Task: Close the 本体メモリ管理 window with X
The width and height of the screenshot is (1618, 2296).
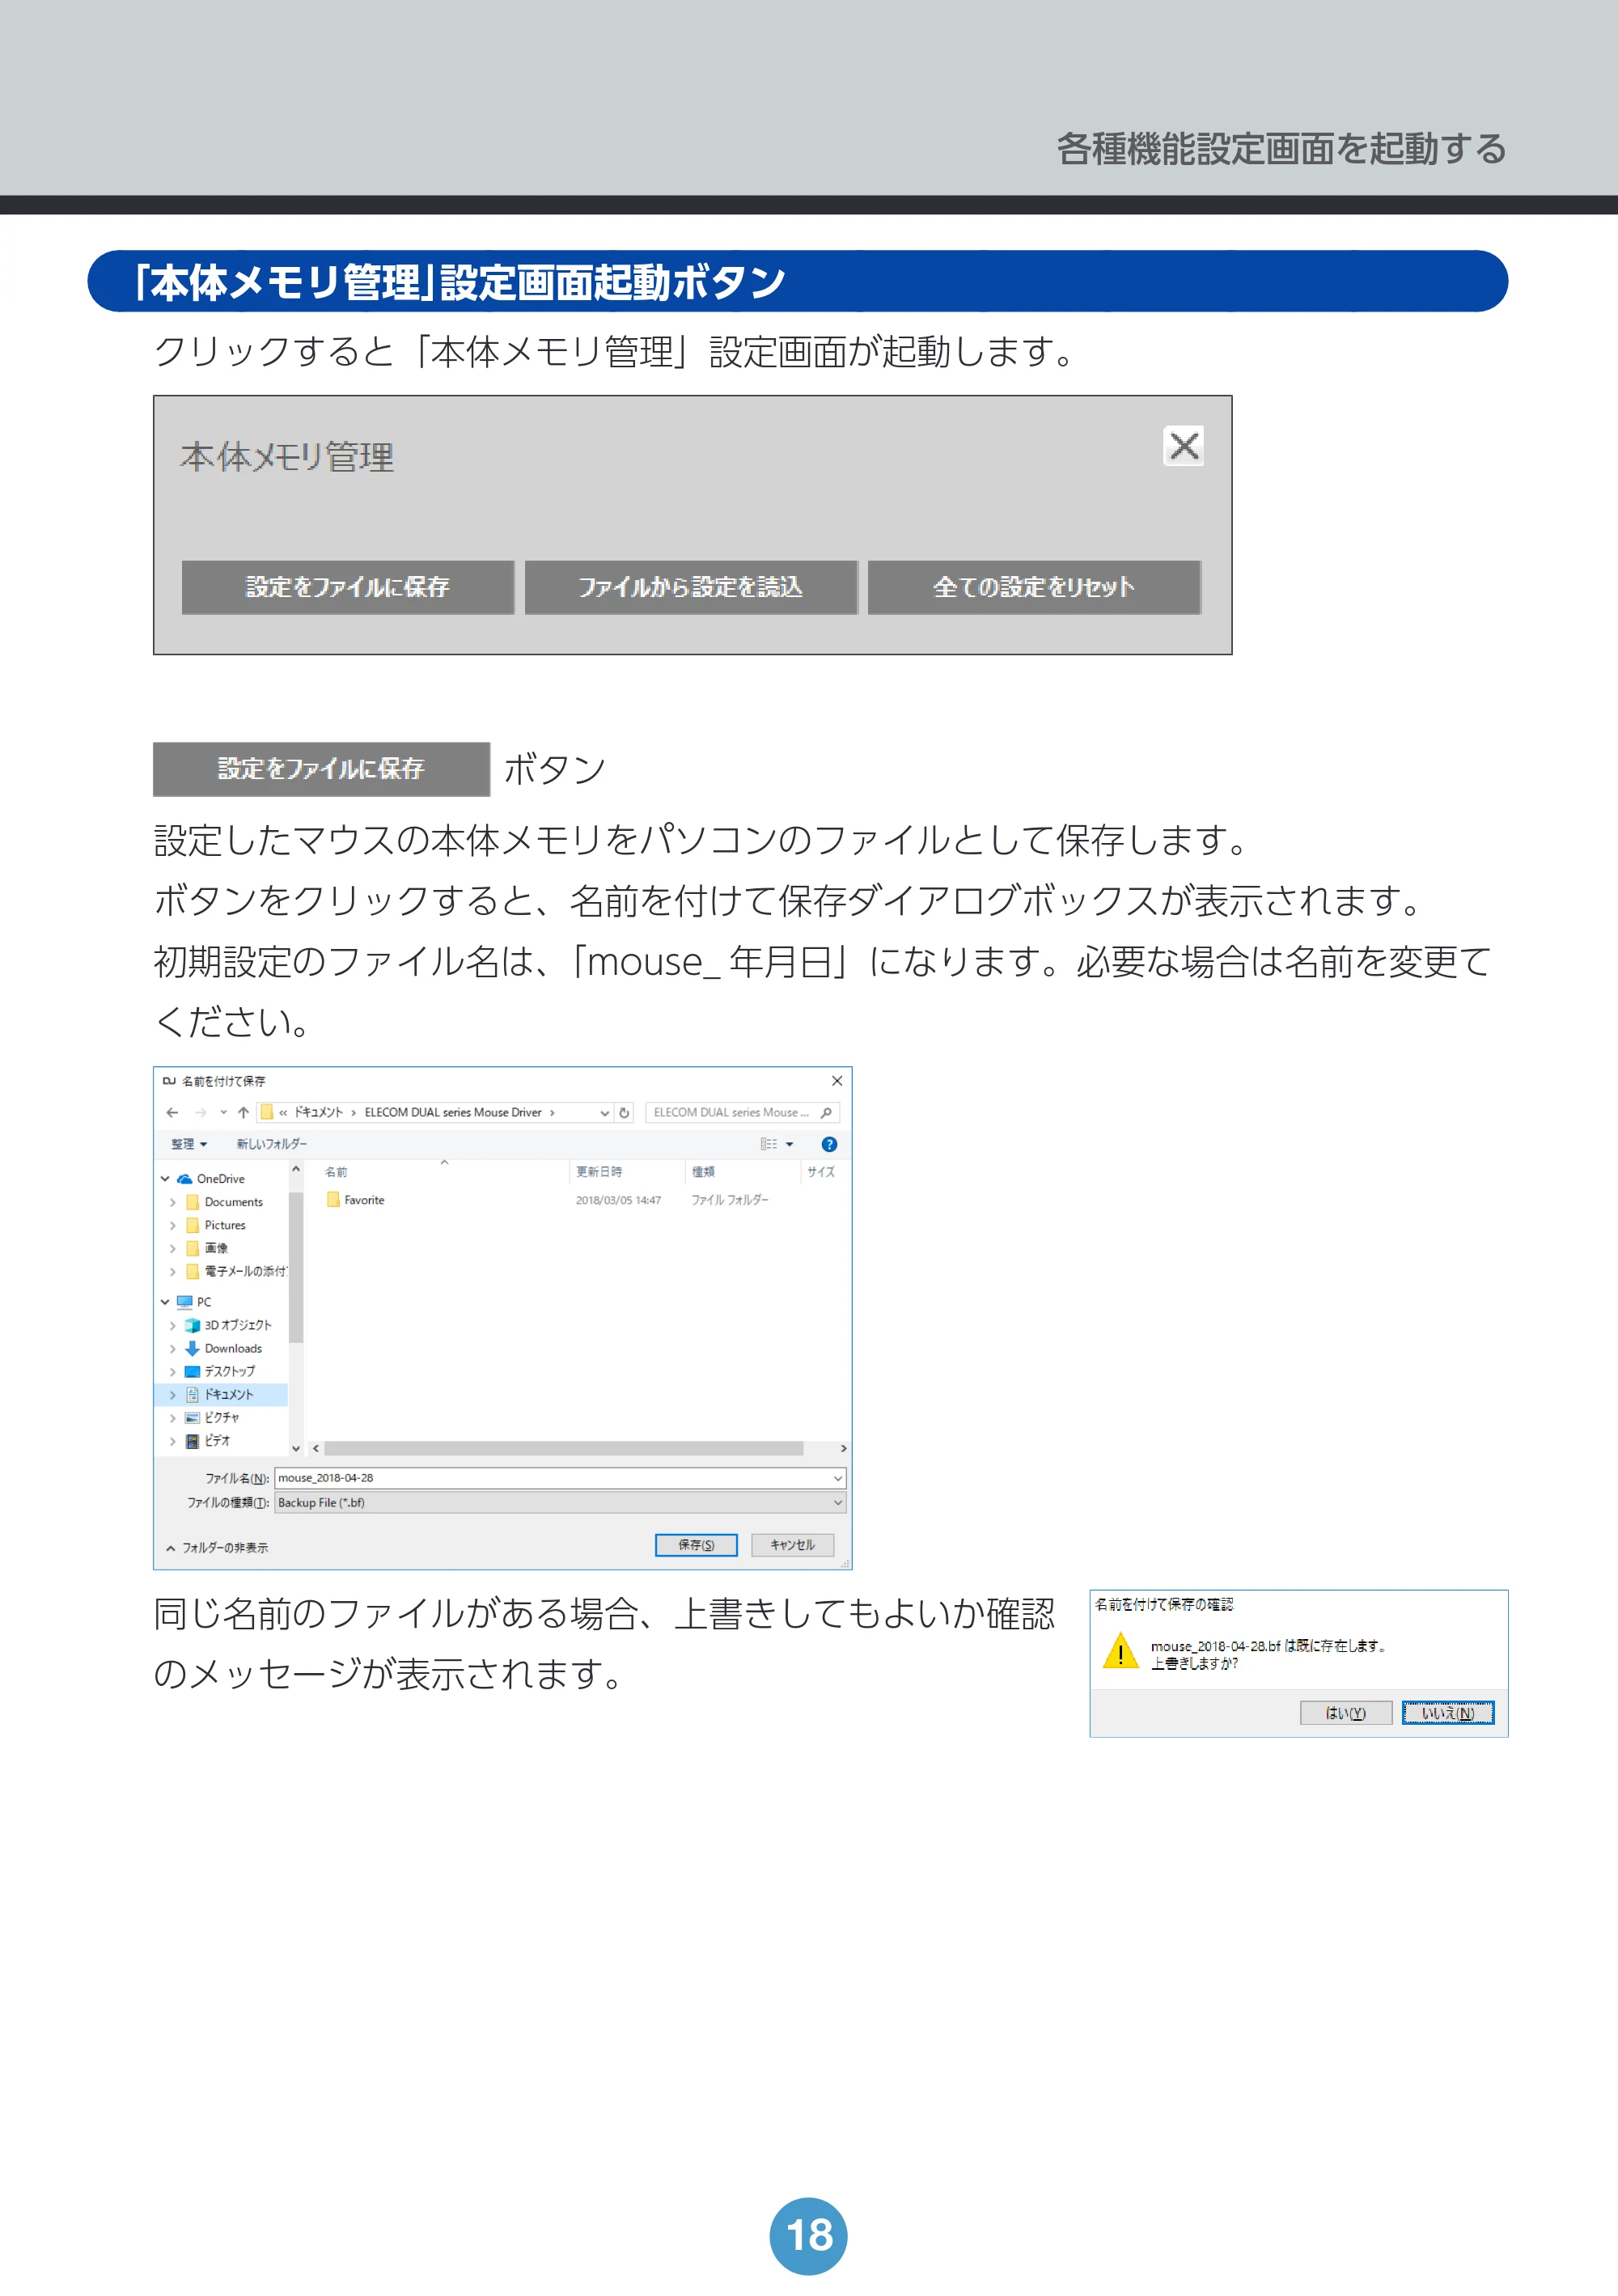Action: pyautogui.click(x=1183, y=446)
